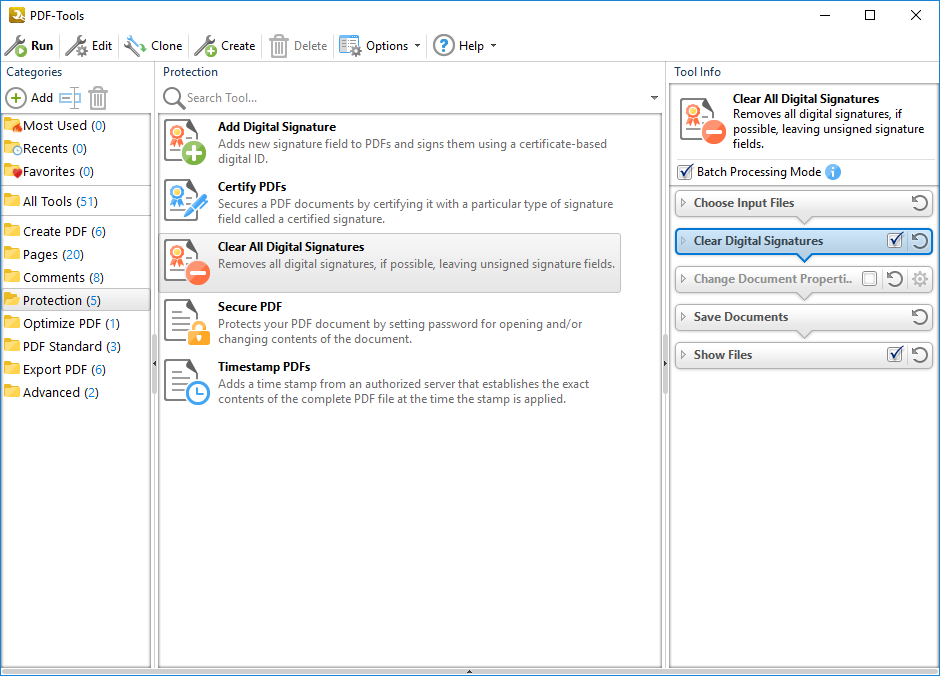Reset the Choose Input Files step
The width and height of the screenshot is (940, 676).
click(920, 203)
